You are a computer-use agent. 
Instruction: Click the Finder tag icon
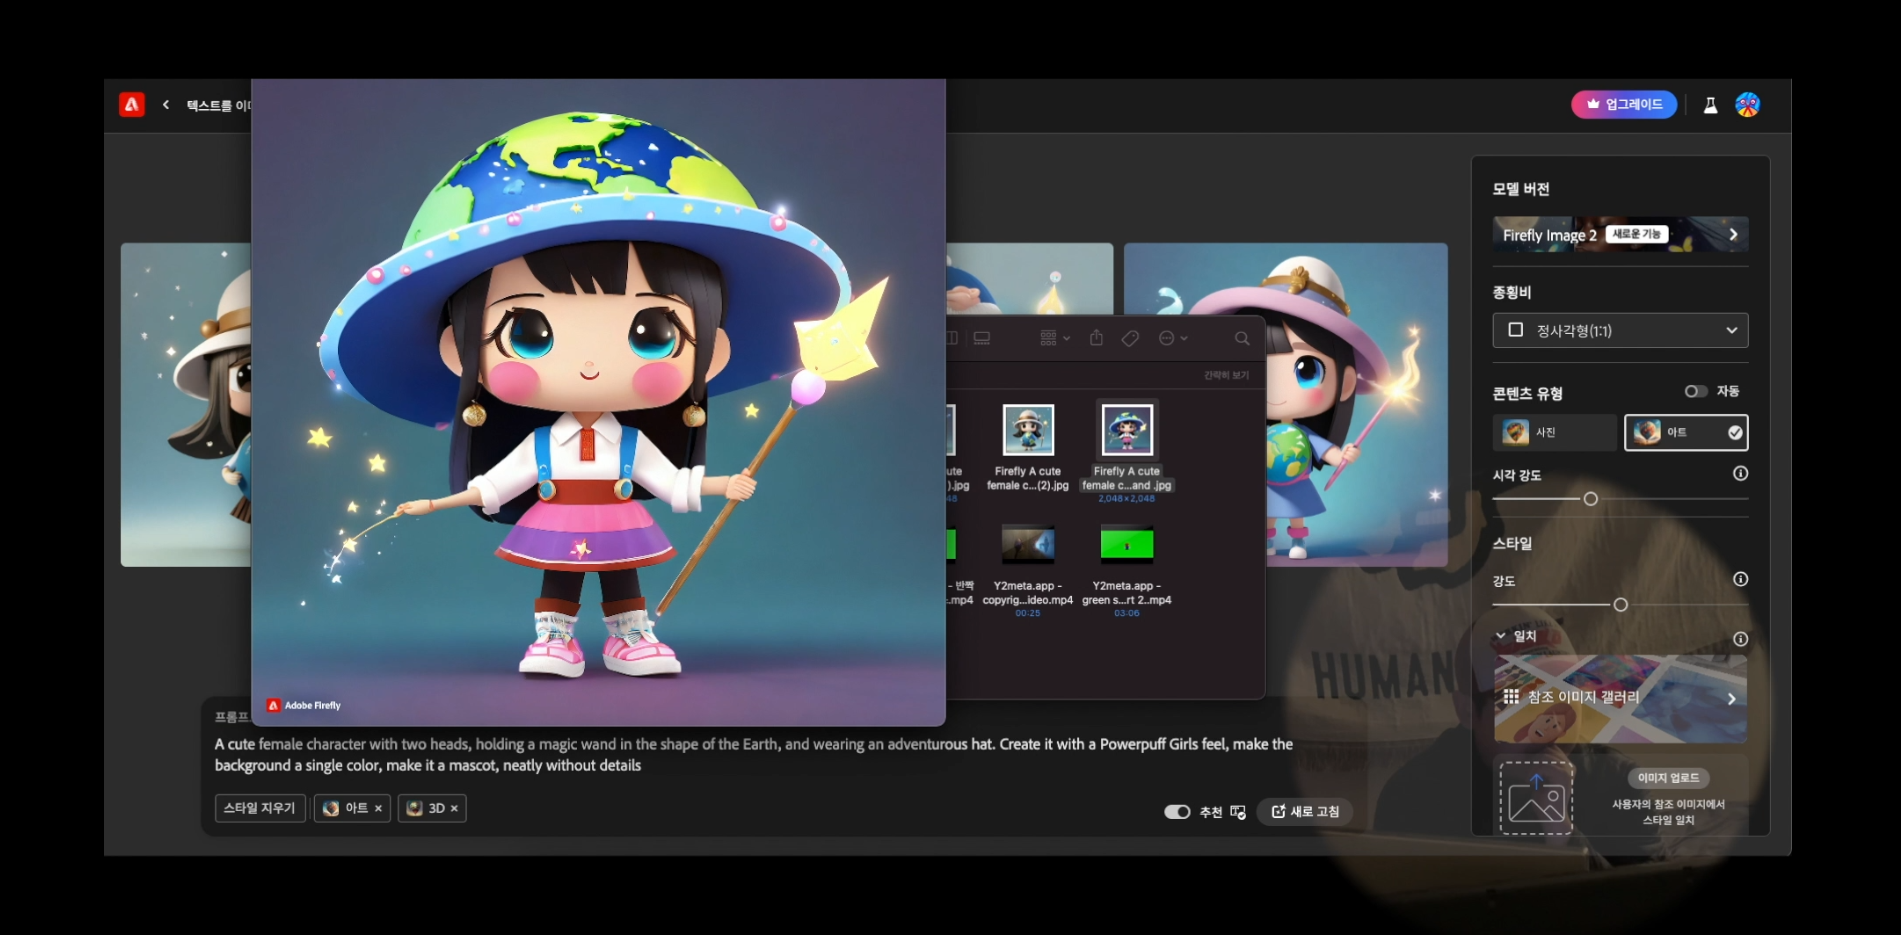tap(1130, 339)
